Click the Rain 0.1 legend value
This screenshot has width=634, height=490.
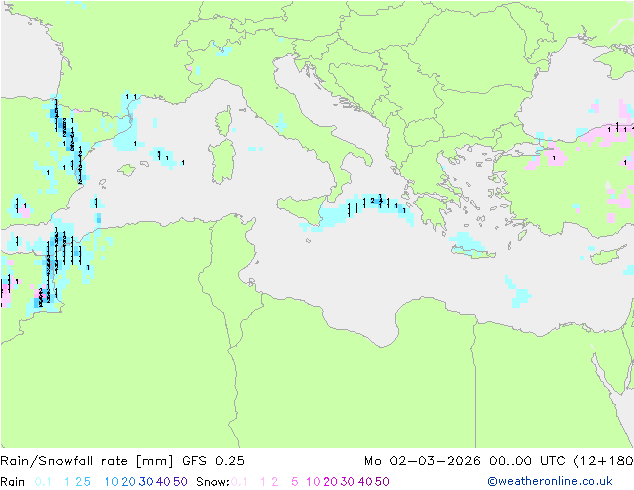pos(43,482)
